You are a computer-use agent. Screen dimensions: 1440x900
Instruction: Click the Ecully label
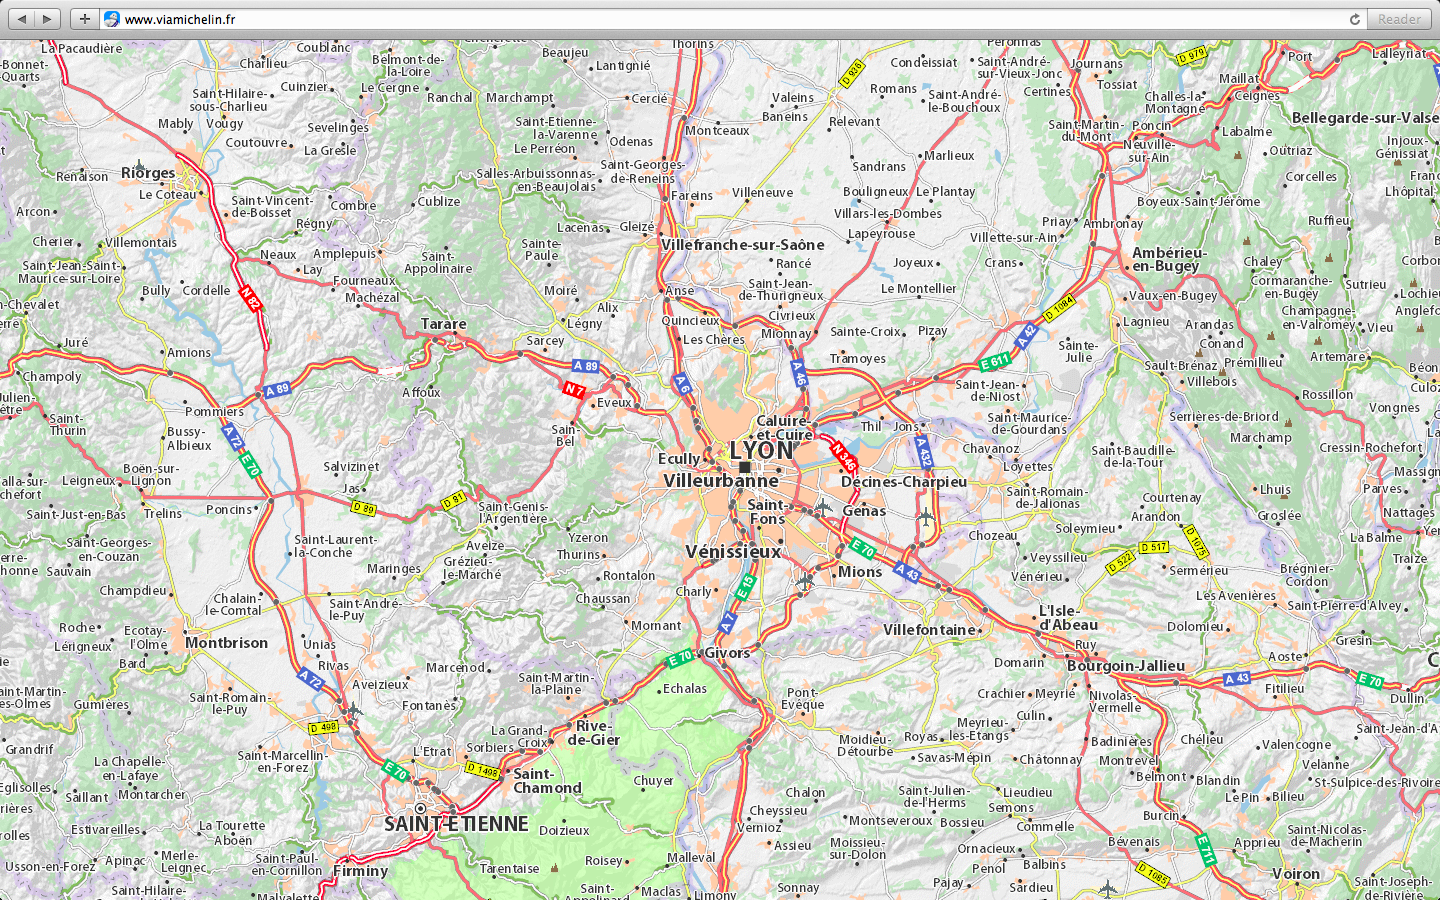click(x=679, y=459)
